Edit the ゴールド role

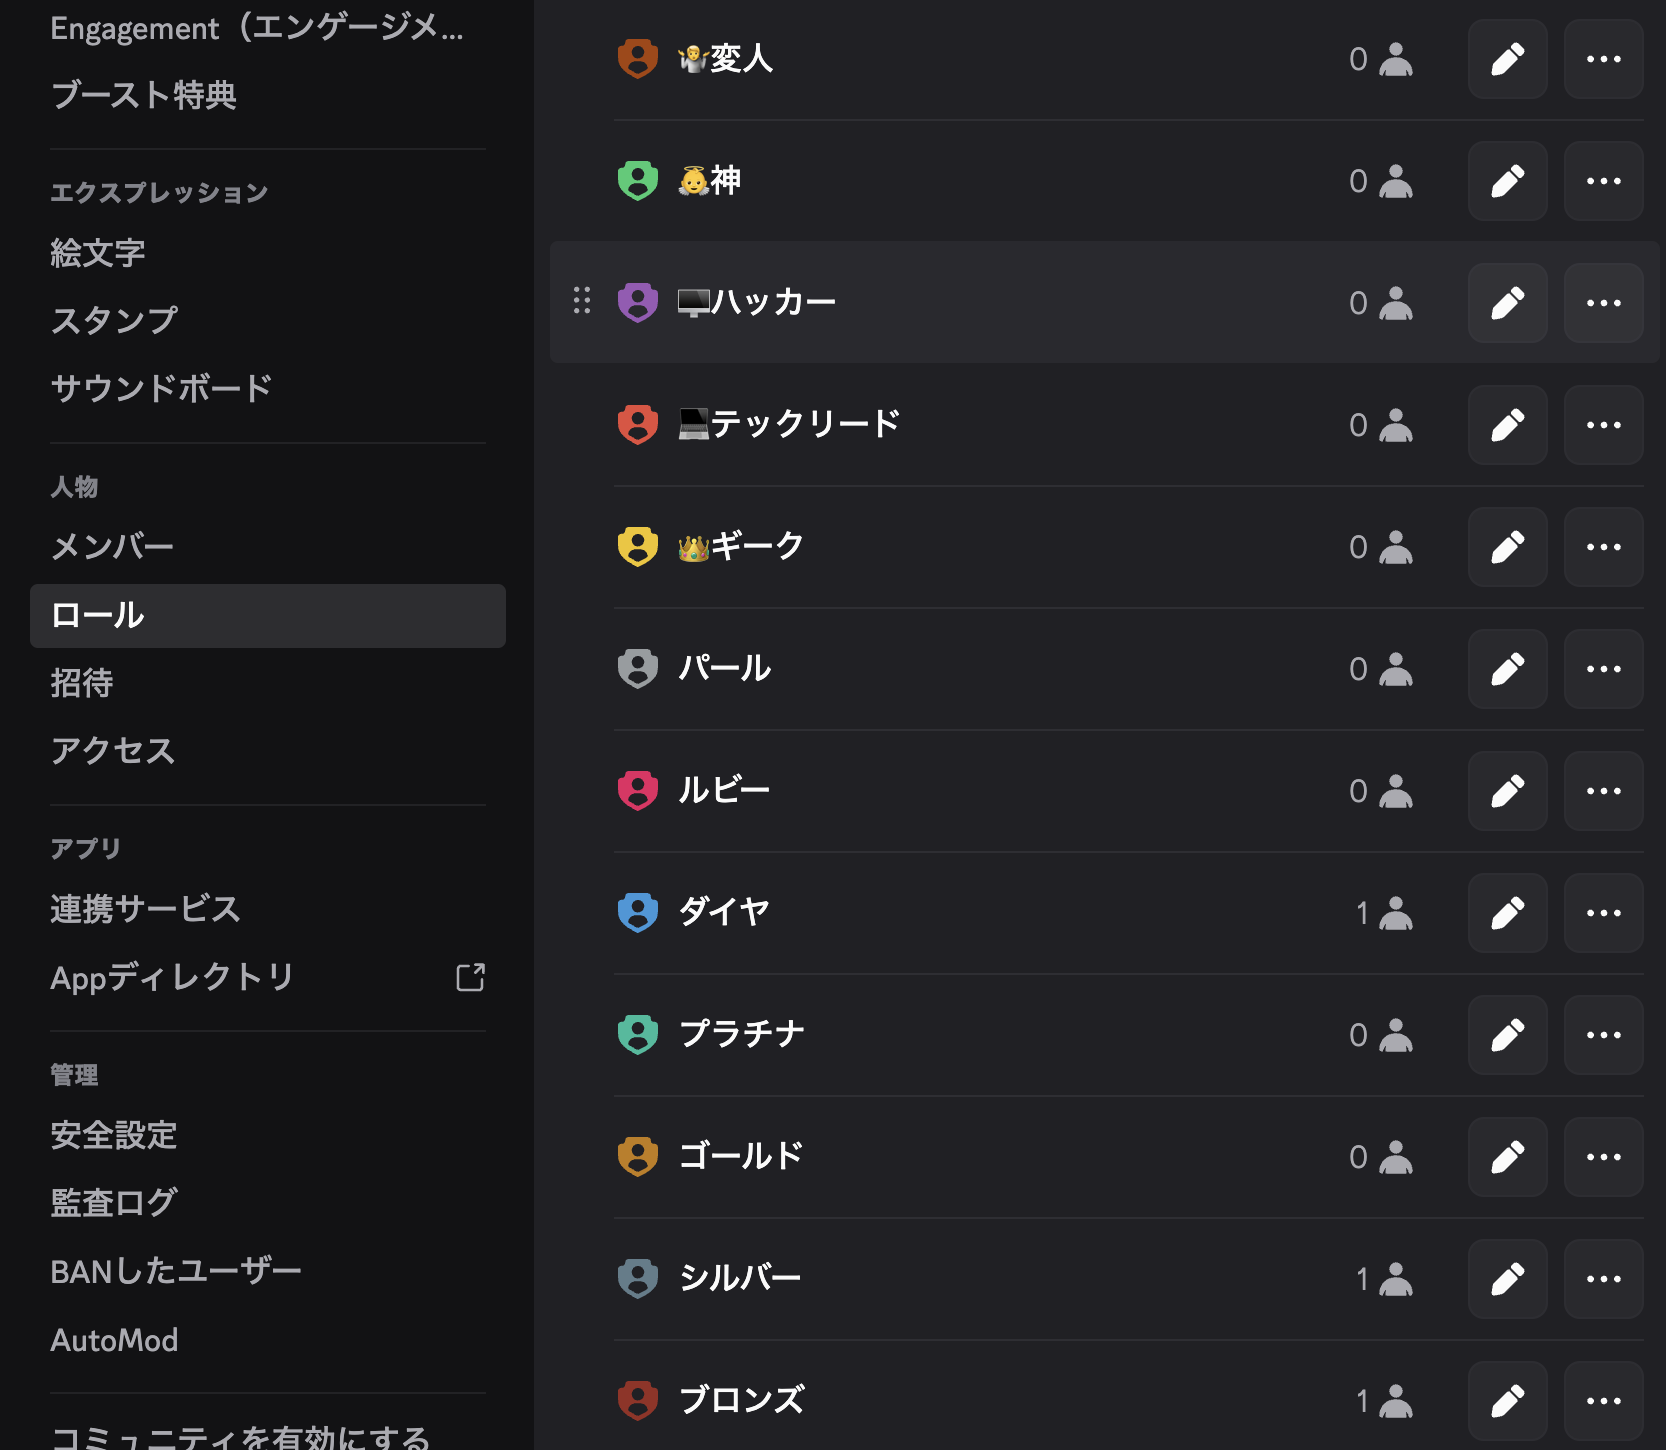point(1507,1157)
